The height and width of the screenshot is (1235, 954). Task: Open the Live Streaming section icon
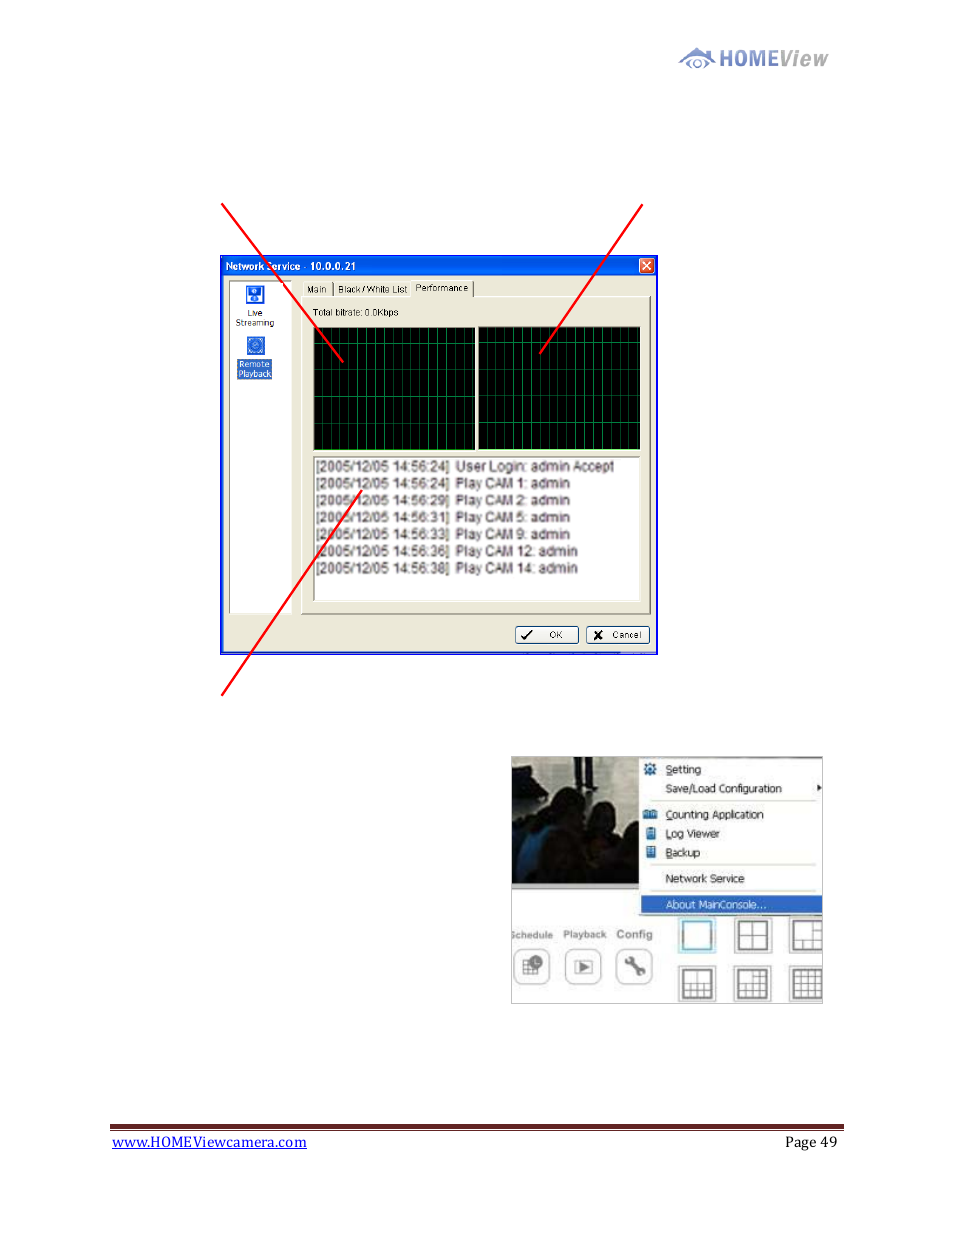255,296
